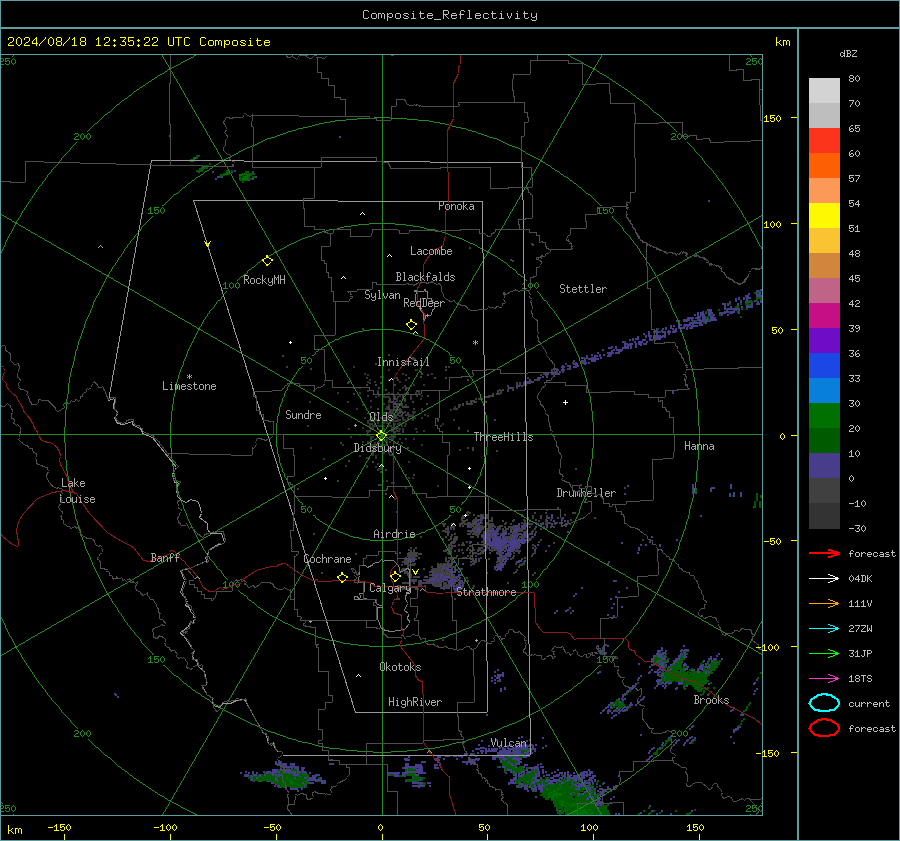Click the RedDeer city label
Screen dimensions: 900x841
tap(424, 303)
